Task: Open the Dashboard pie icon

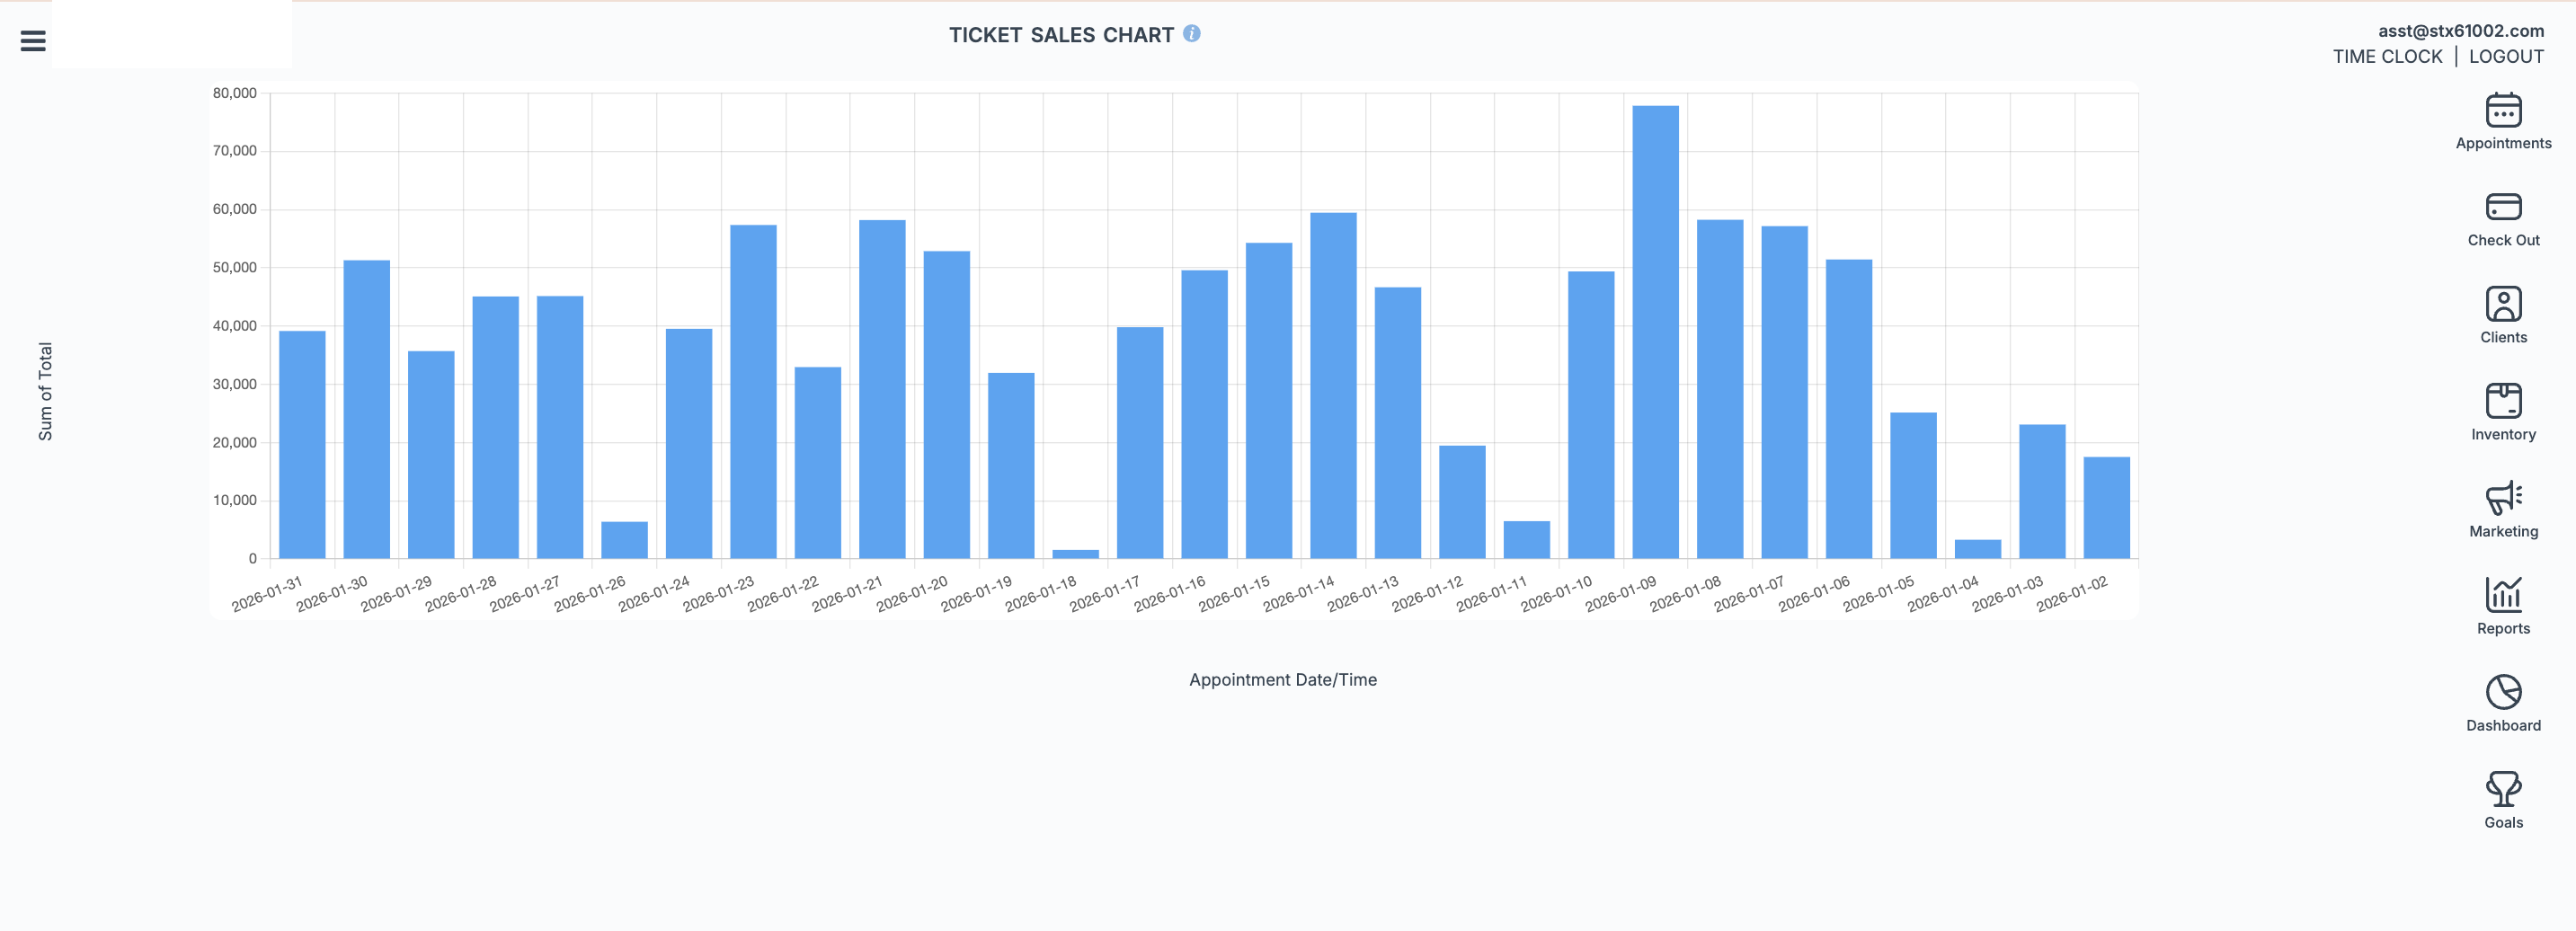Action: (2502, 693)
